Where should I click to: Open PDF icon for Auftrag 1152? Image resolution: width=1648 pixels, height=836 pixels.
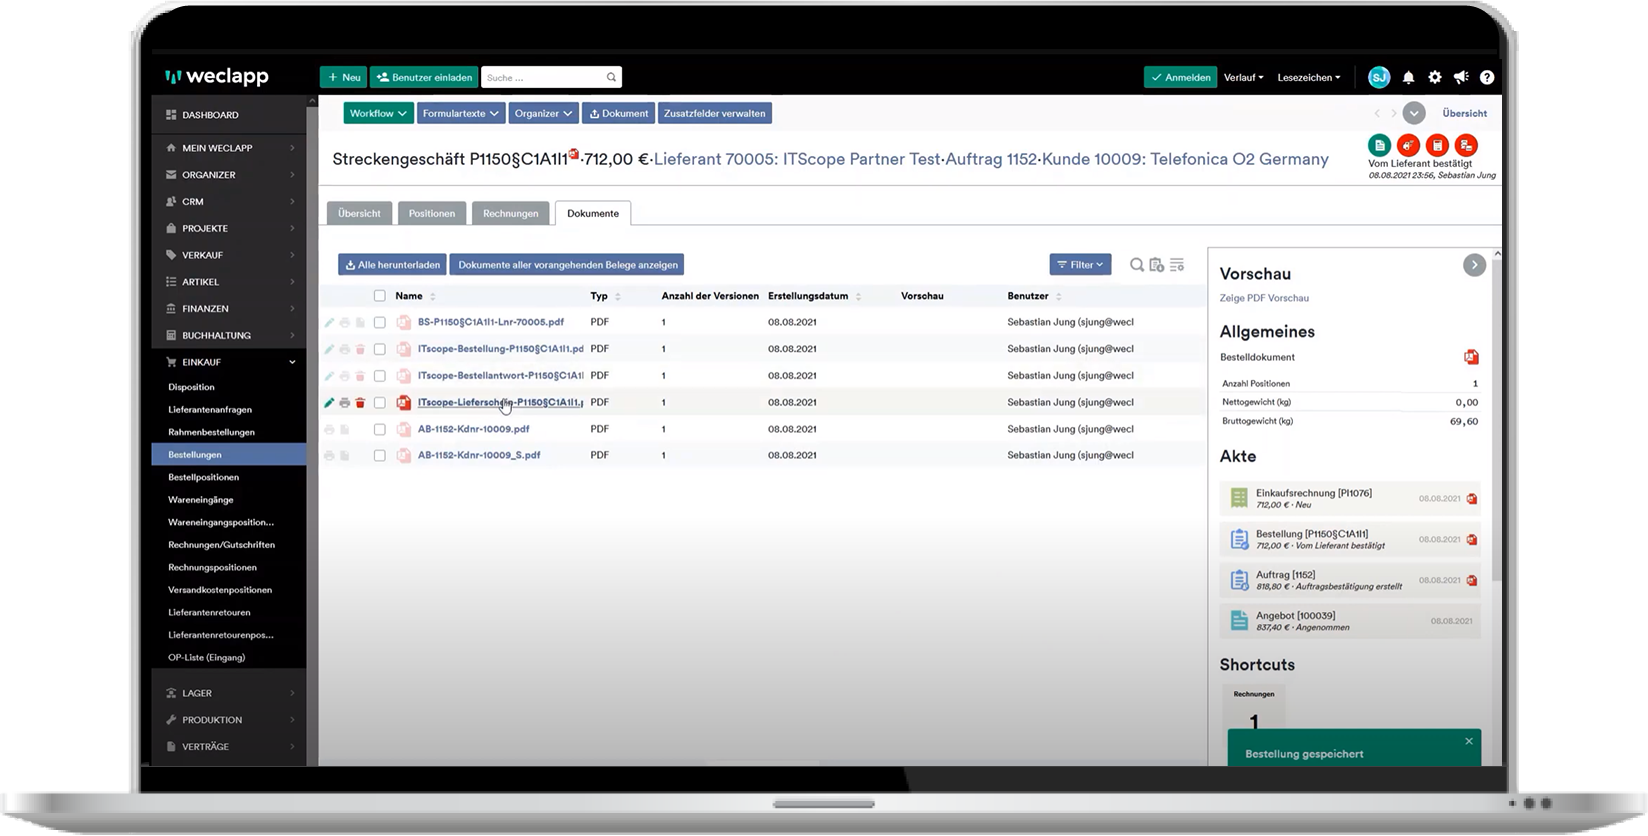coord(1472,580)
